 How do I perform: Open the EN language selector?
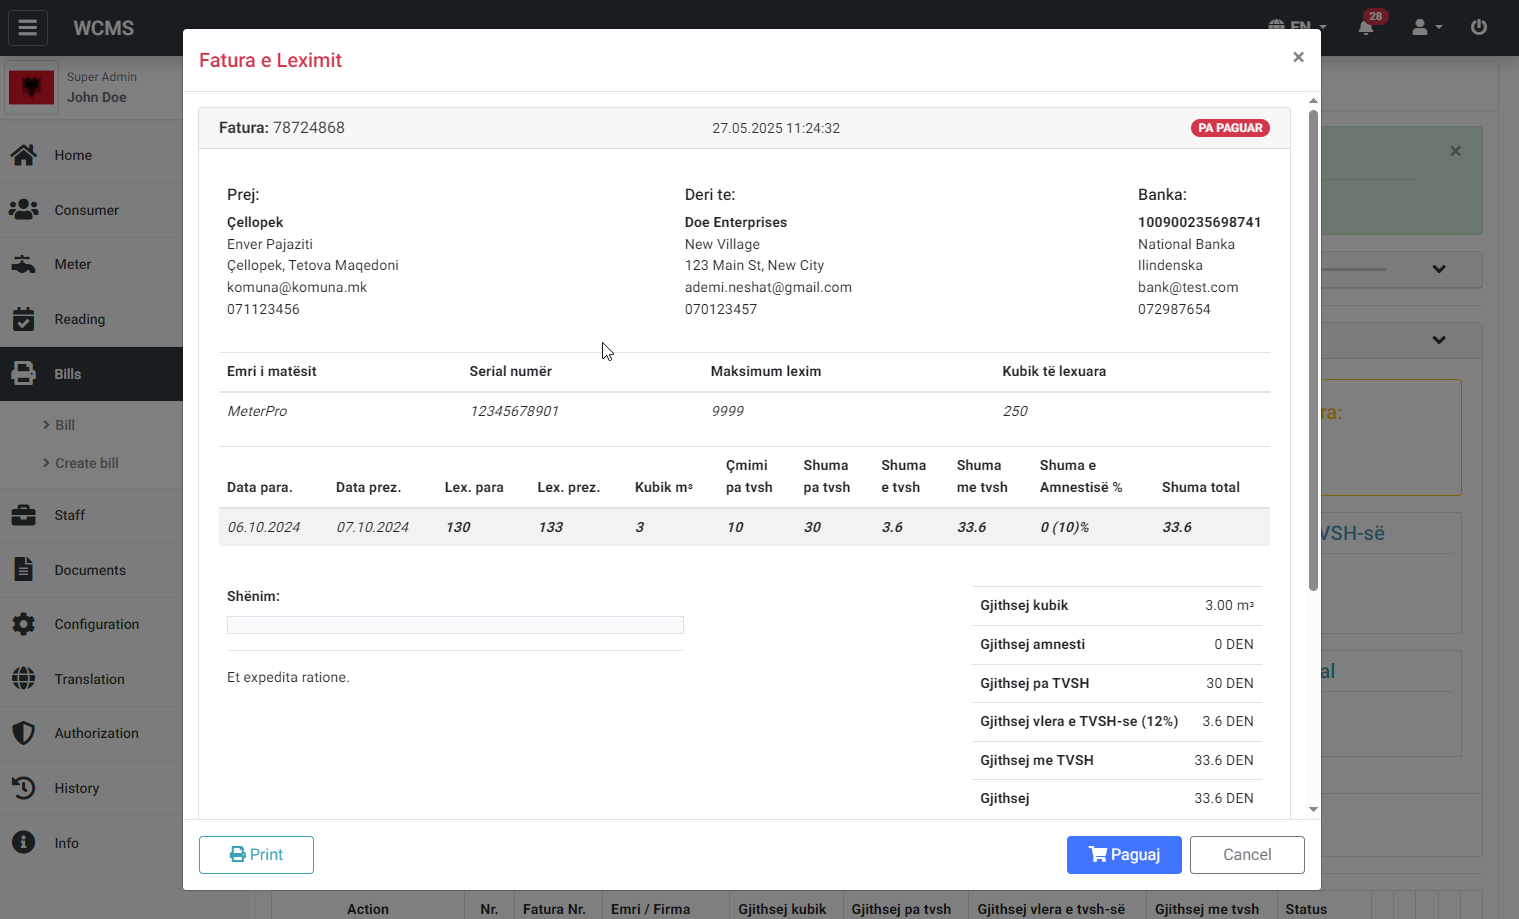coord(1297,27)
